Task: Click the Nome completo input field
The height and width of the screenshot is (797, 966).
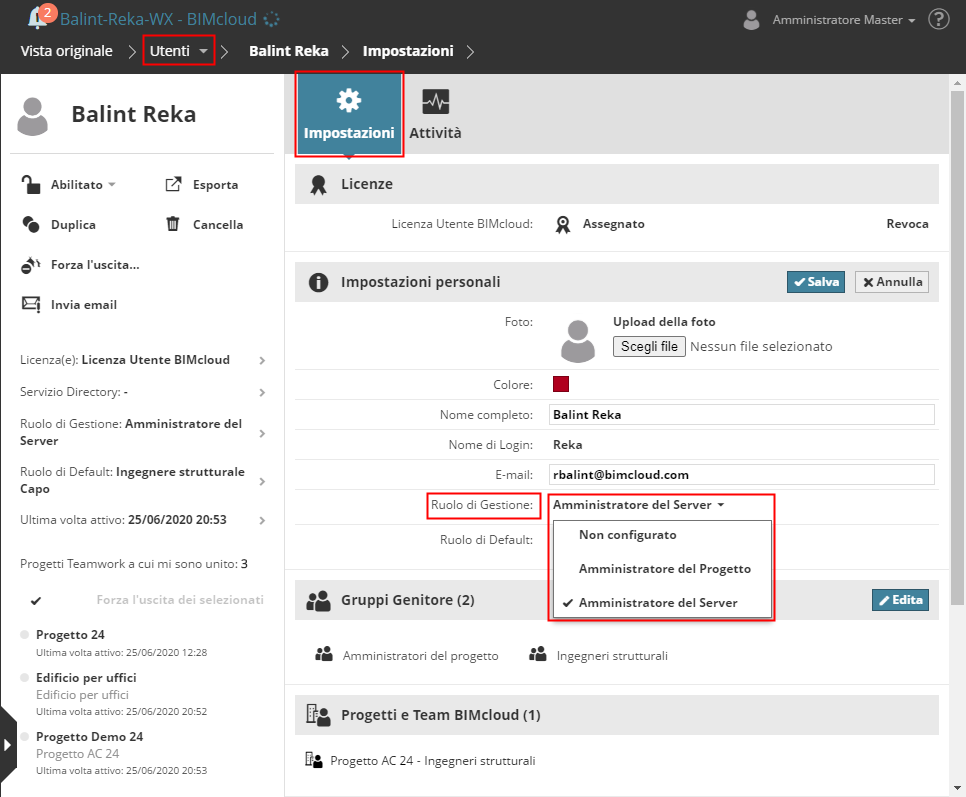Action: [741, 415]
